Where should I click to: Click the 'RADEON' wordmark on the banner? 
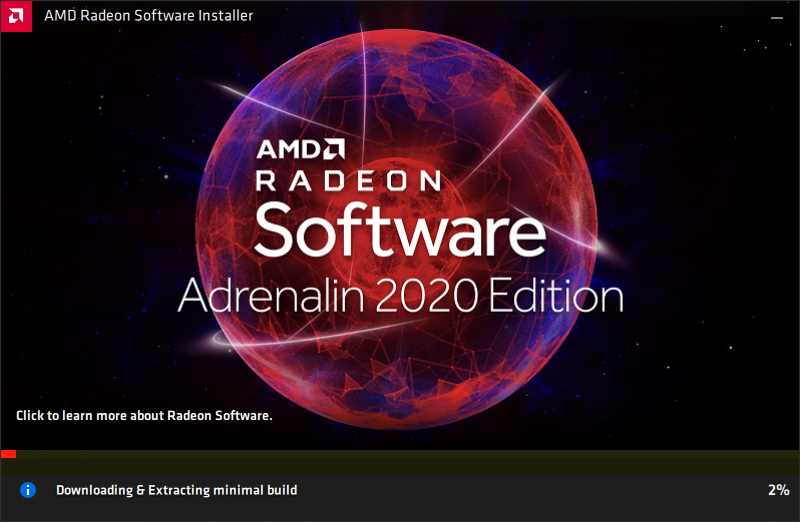(x=348, y=181)
